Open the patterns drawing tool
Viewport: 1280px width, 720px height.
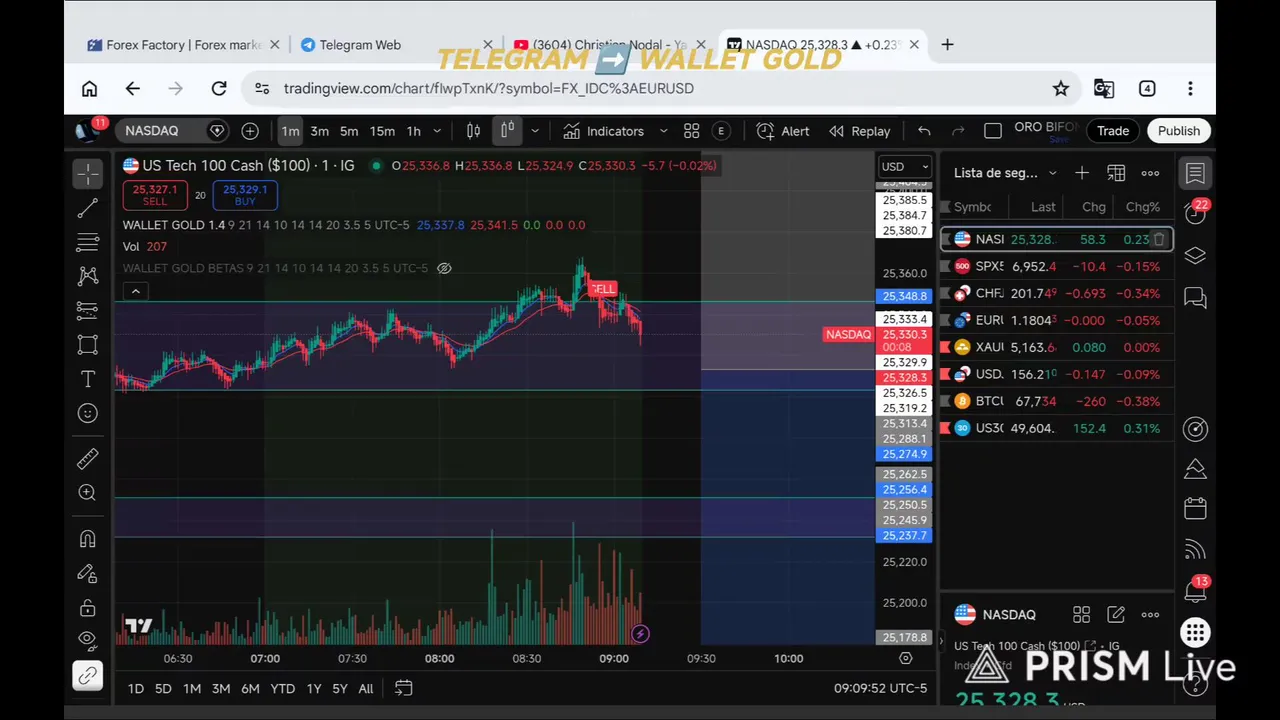tap(88, 276)
